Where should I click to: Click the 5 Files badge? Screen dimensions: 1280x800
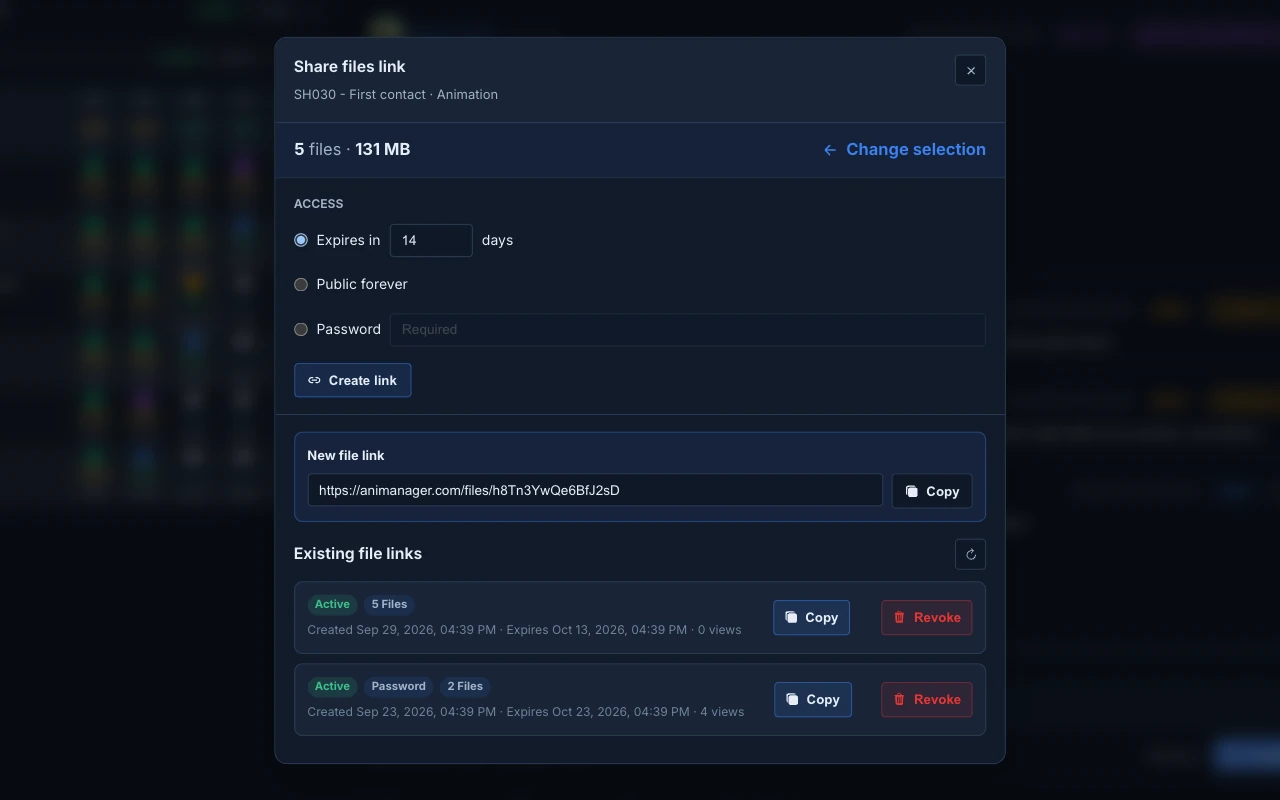(x=389, y=604)
